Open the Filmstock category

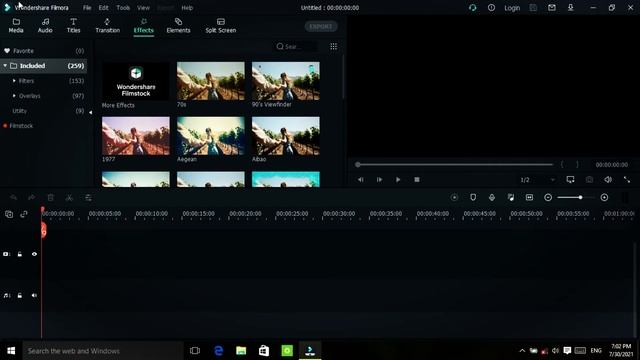[21, 126]
